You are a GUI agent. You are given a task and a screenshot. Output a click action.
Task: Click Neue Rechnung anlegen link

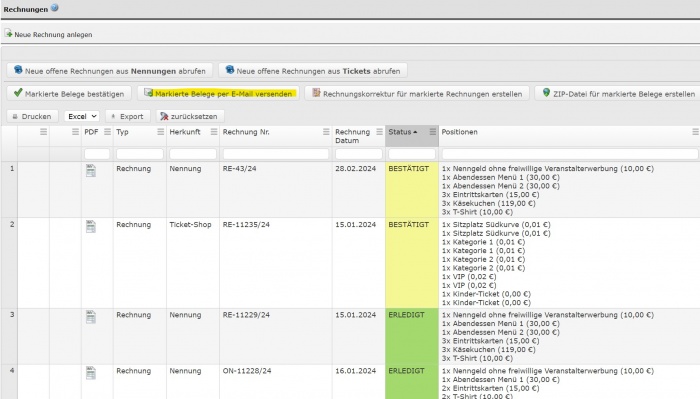pyautogui.click(x=53, y=34)
